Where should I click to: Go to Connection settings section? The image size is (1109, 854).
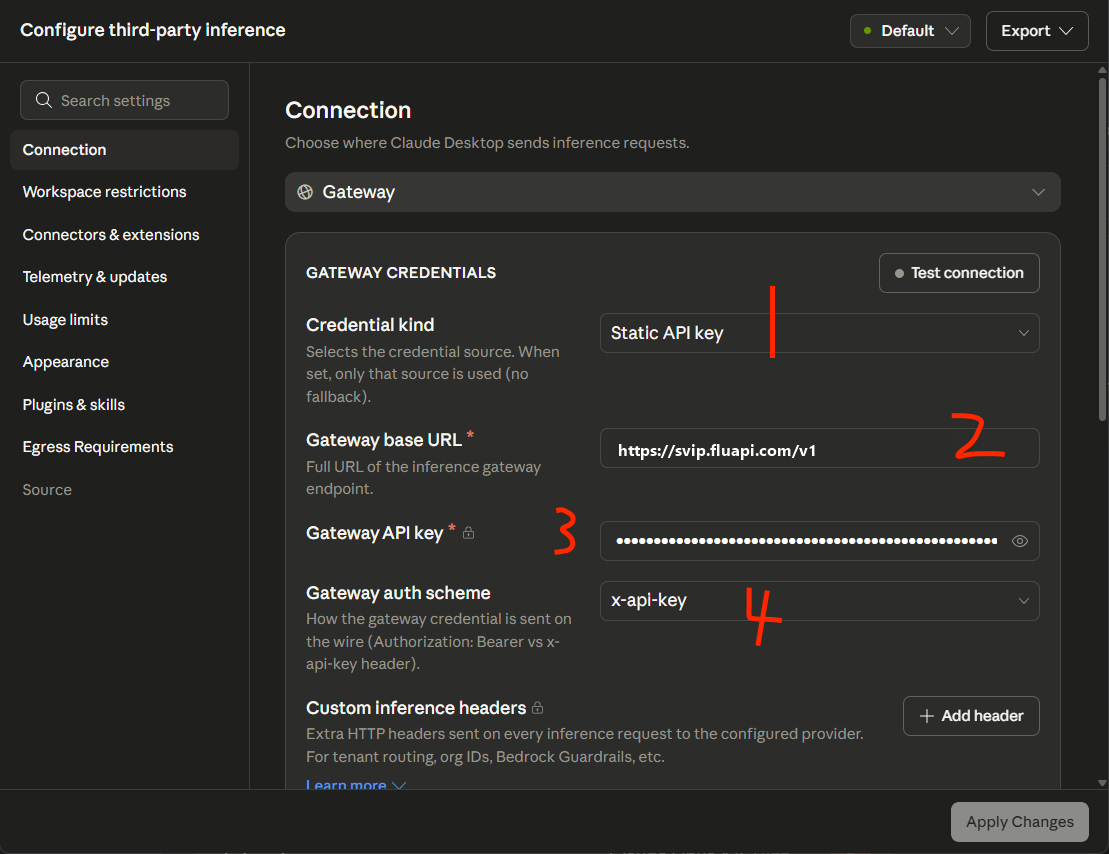coord(124,150)
